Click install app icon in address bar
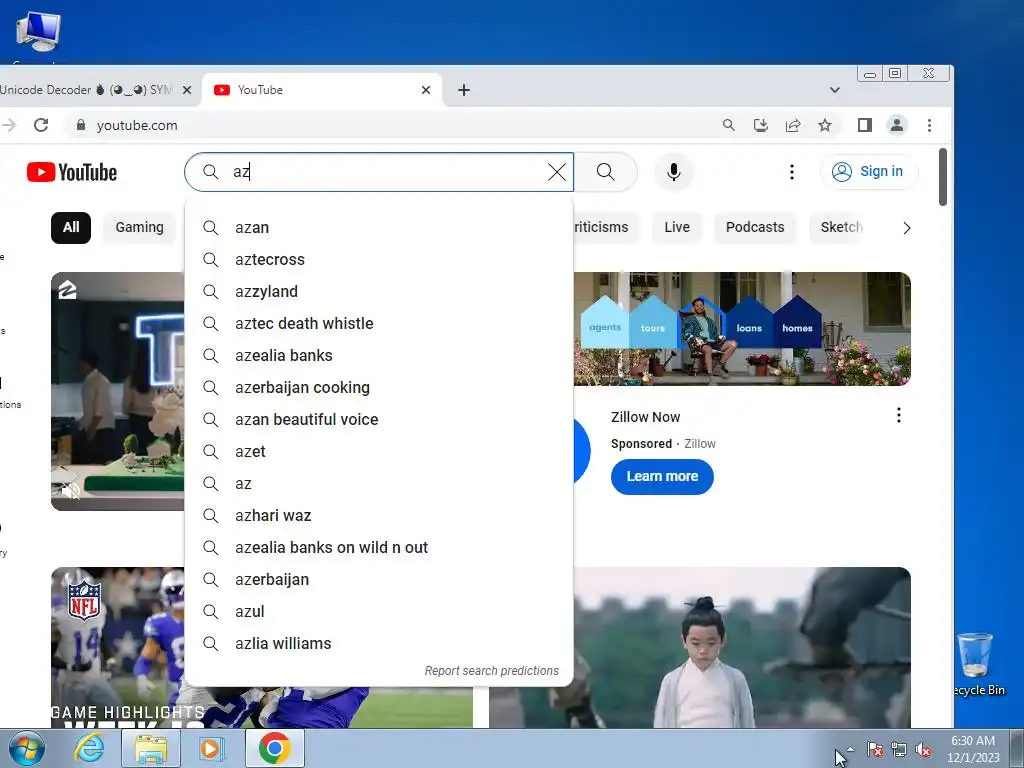 point(761,125)
